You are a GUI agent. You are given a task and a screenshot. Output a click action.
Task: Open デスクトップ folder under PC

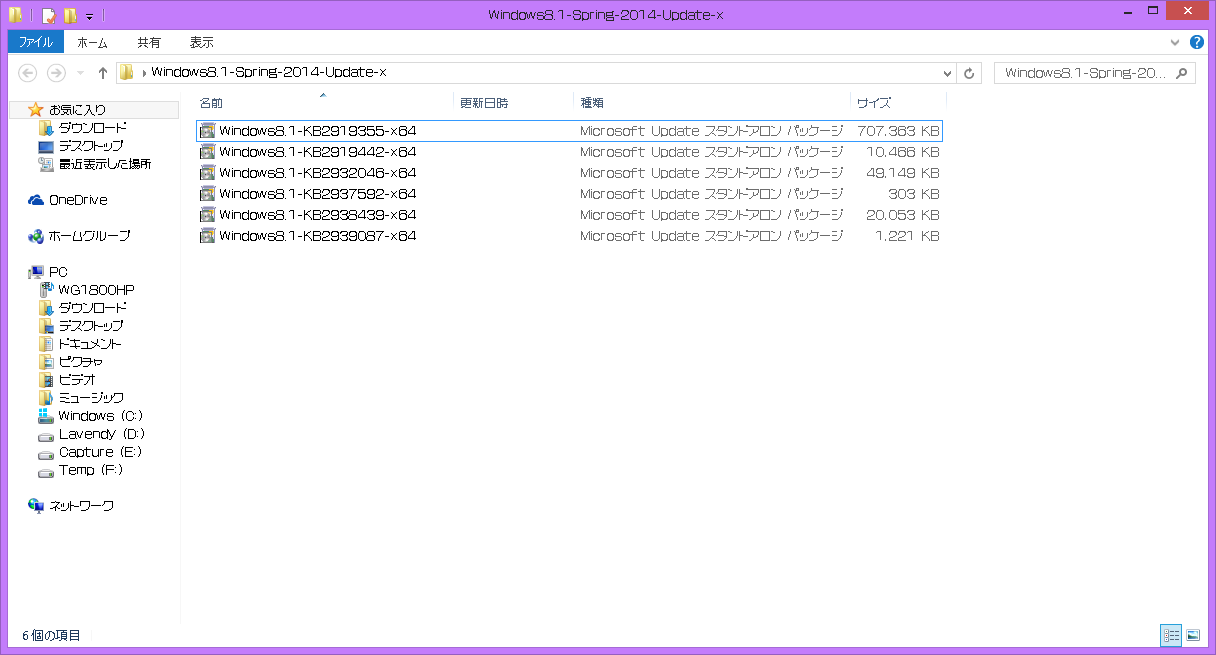pos(91,326)
